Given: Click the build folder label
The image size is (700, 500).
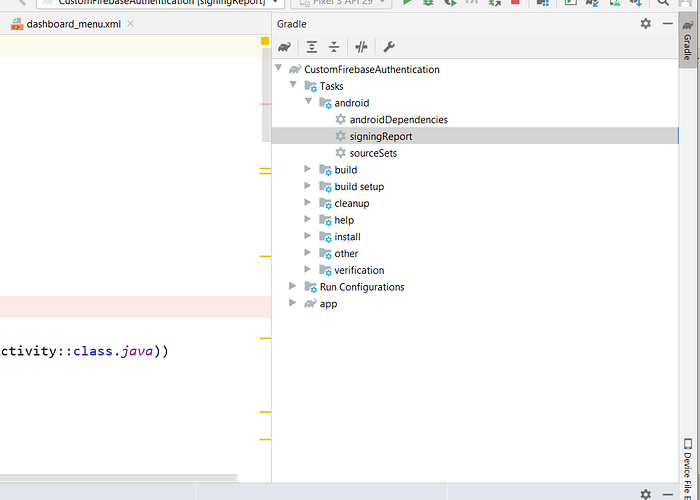Looking at the screenshot, I should 346,170.
